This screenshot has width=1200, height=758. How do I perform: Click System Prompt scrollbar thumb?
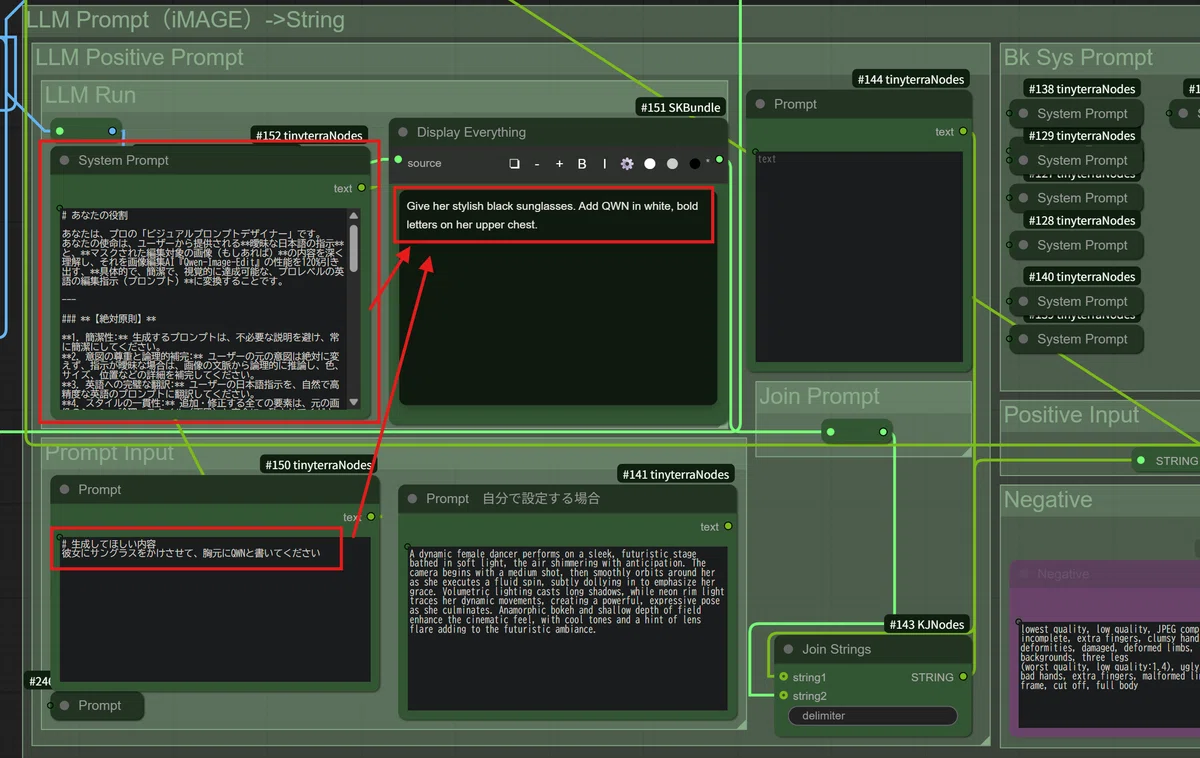[354, 248]
